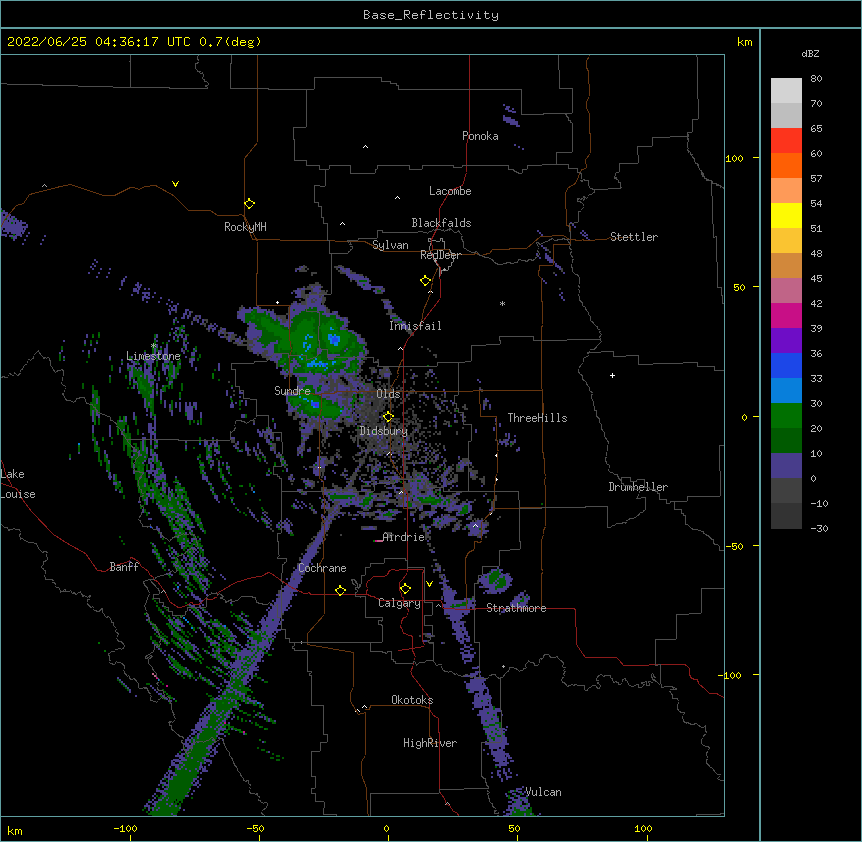Click the Lacombe town label
862x842 pixels.
click(450, 191)
